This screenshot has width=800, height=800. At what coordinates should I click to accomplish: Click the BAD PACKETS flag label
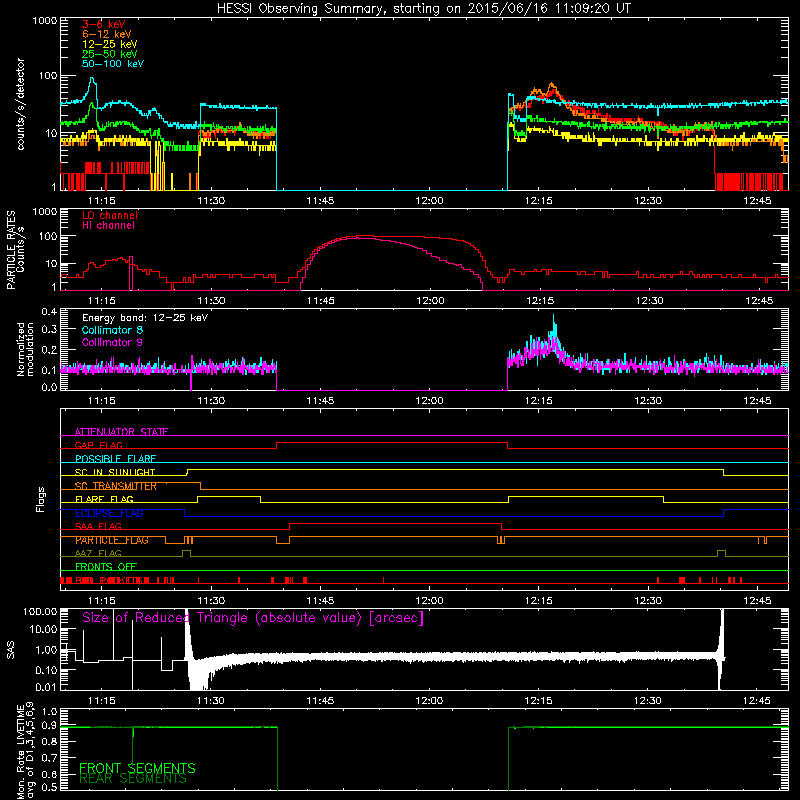pyautogui.click(x=112, y=580)
